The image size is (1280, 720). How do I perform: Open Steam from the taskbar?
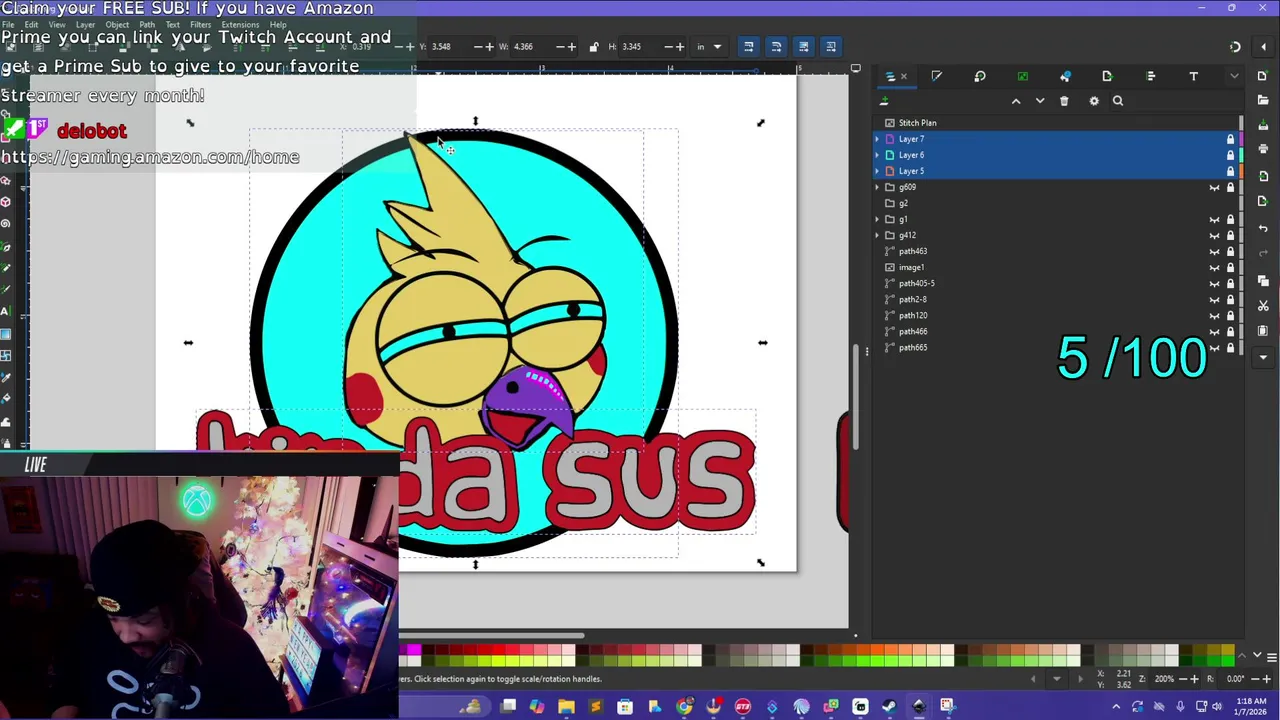pyautogui.click(x=888, y=707)
